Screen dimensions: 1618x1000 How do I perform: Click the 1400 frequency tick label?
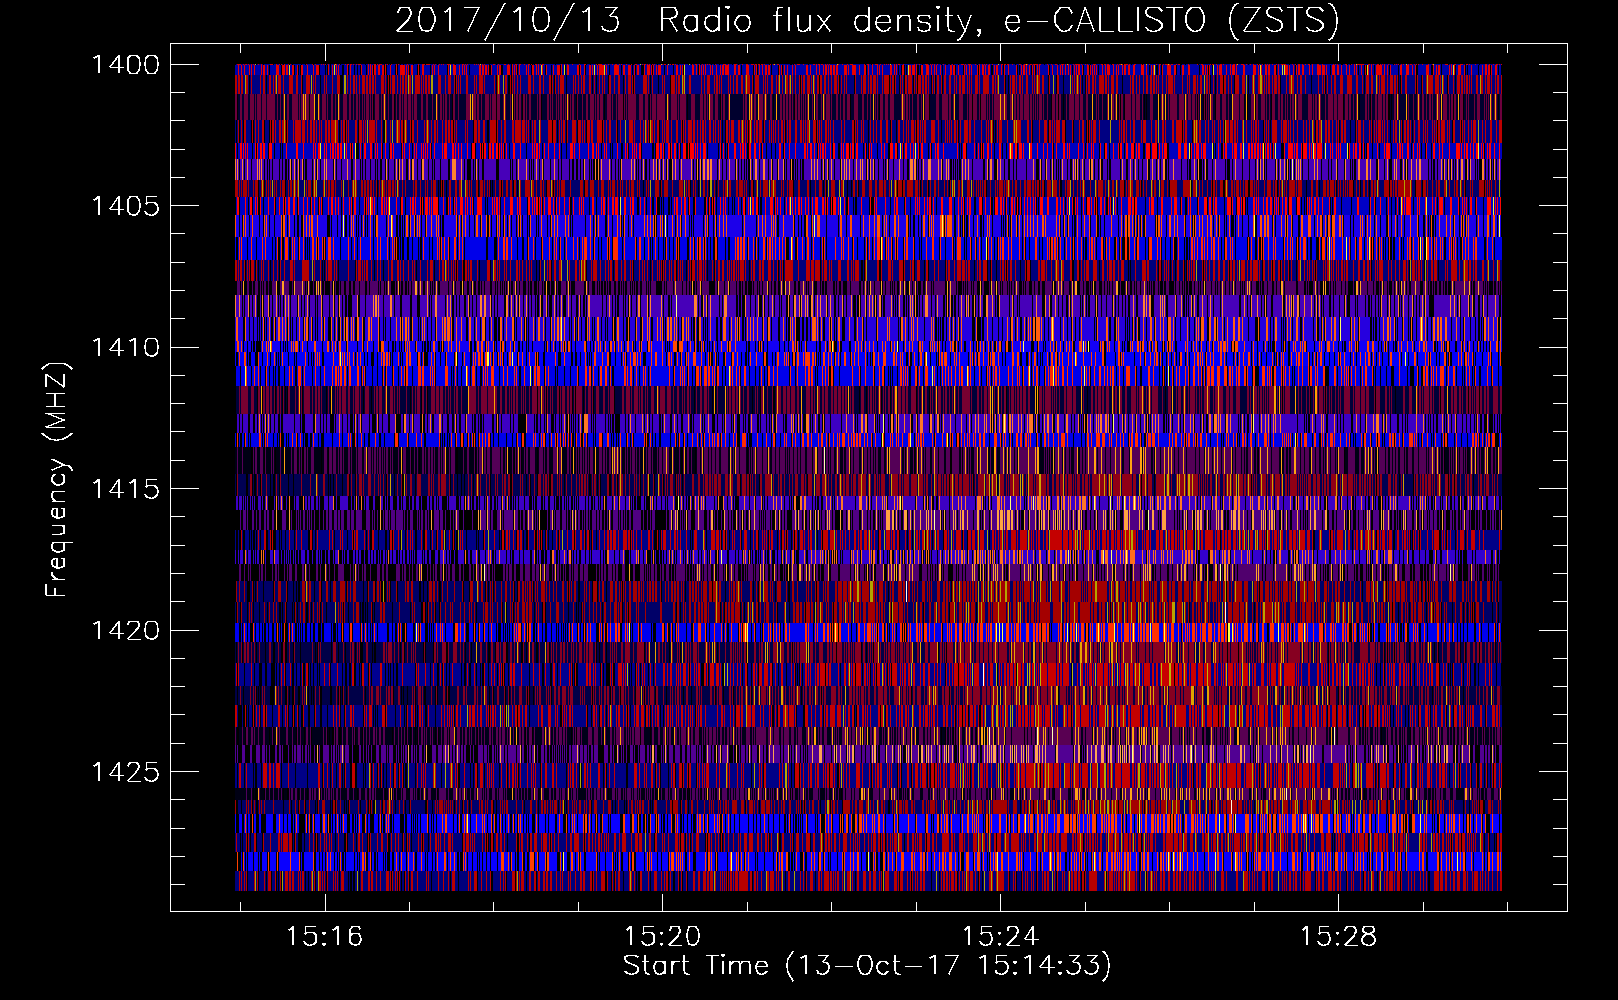coord(125,65)
